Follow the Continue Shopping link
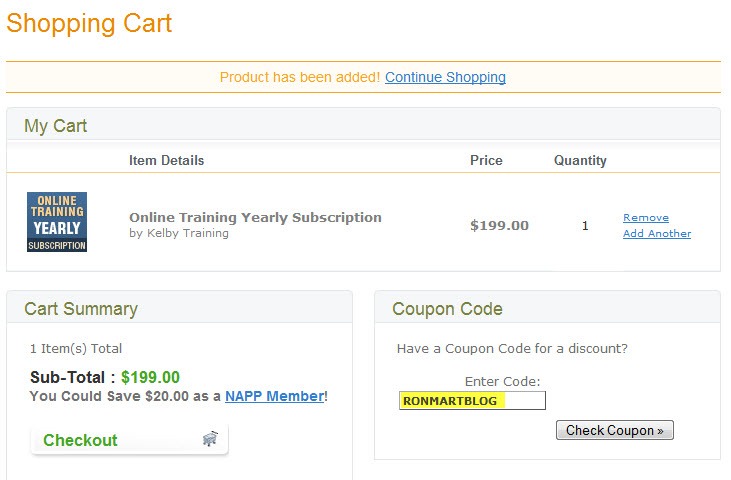 click(445, 77)
